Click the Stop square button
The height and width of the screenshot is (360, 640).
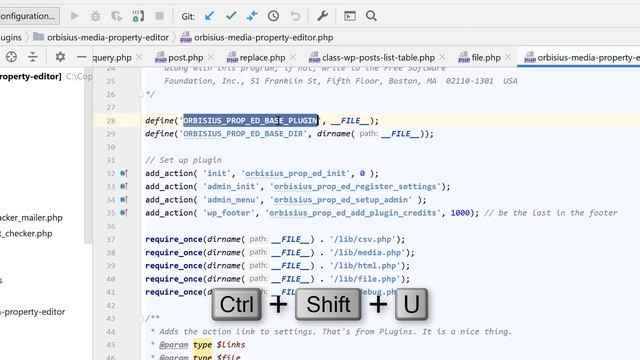click(x=160, y=16)
